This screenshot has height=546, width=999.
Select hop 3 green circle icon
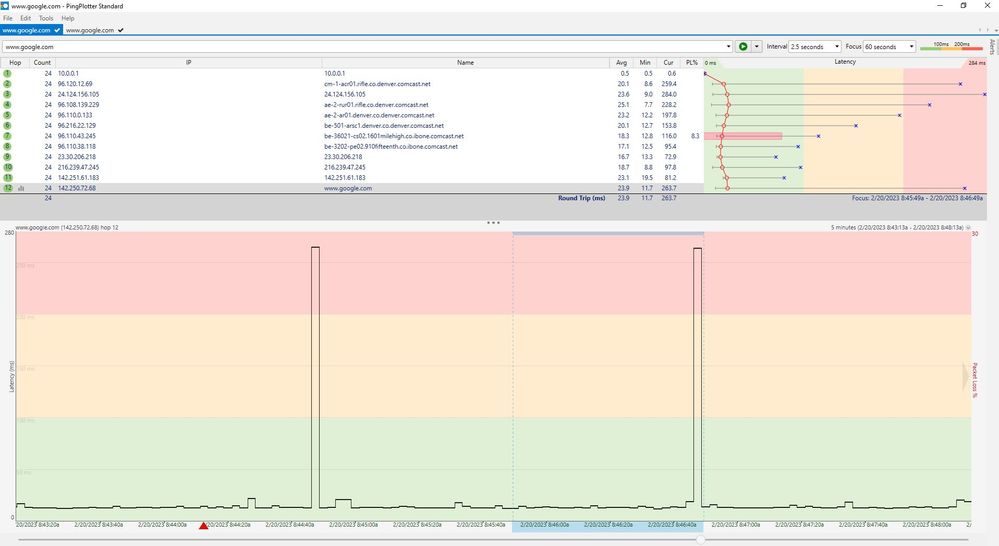click(8, 94)
